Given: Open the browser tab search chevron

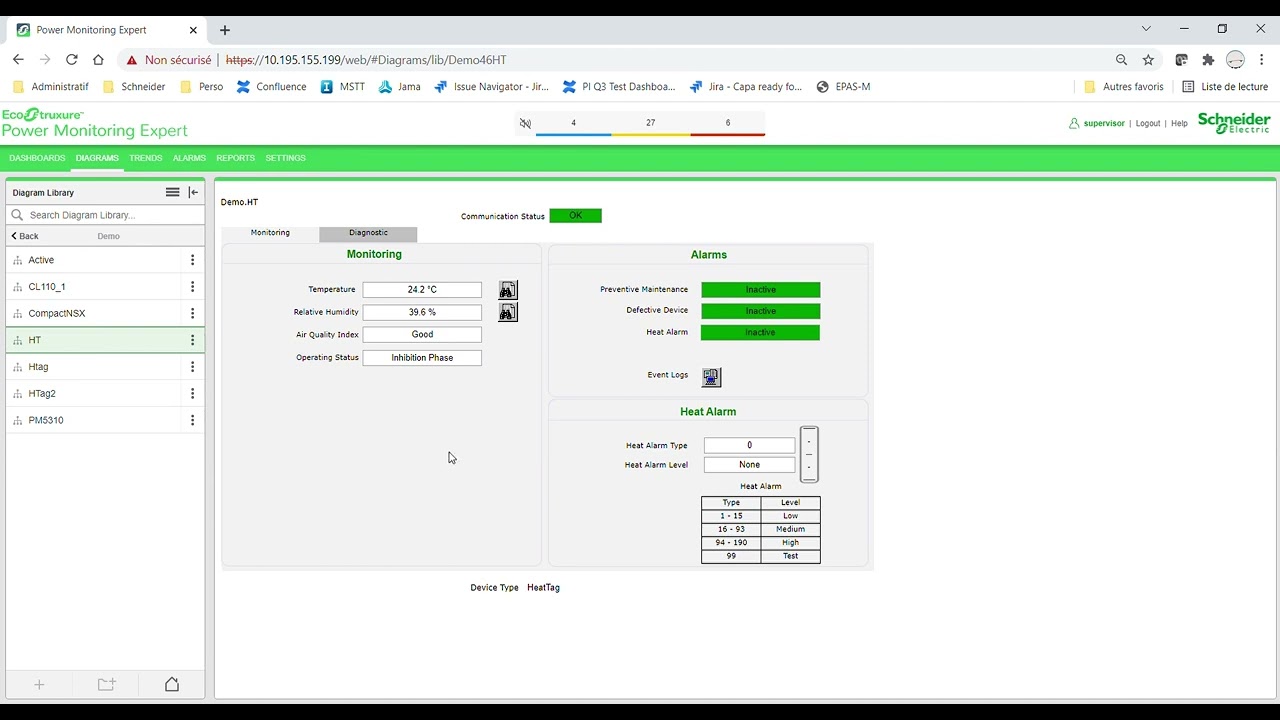Looking at the screenshot, I should (1146, 29).
